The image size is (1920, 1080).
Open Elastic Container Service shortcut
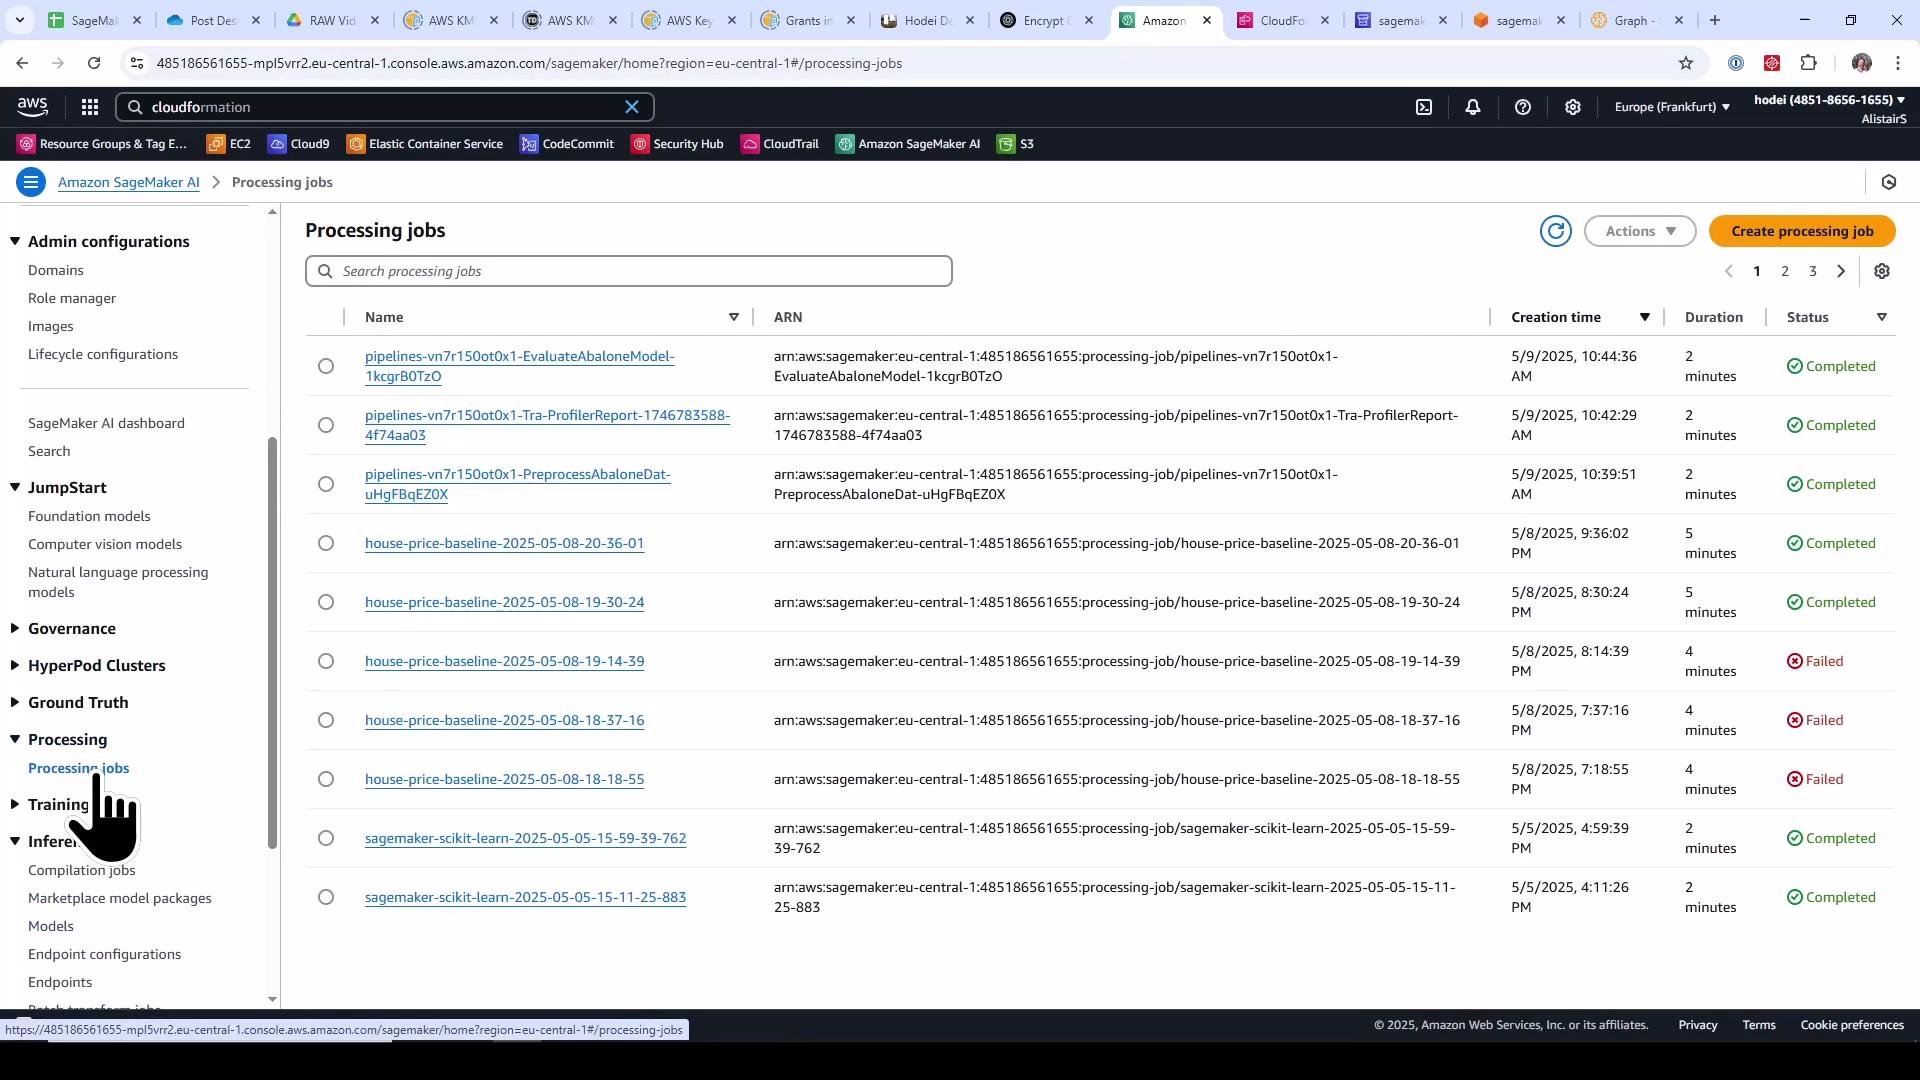pos(425,144)
